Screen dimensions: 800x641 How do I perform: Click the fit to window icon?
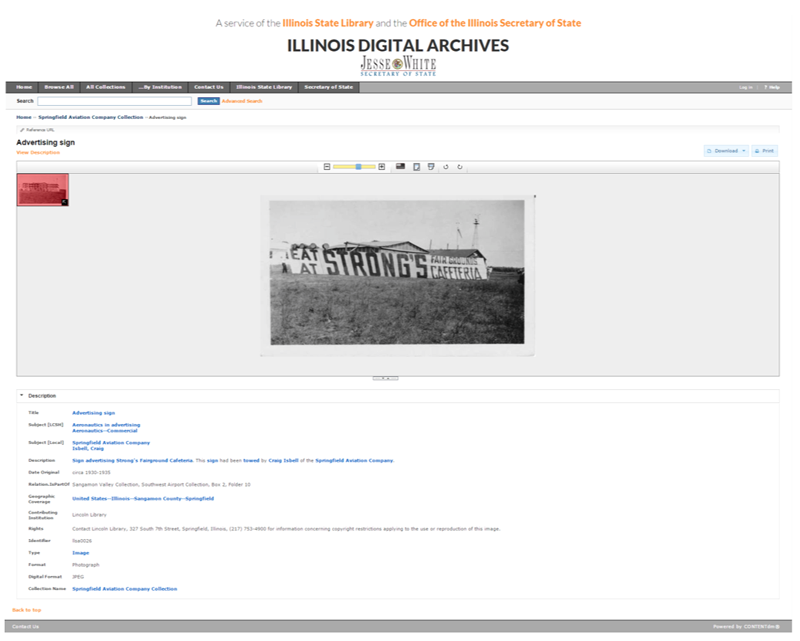[417, 167]
